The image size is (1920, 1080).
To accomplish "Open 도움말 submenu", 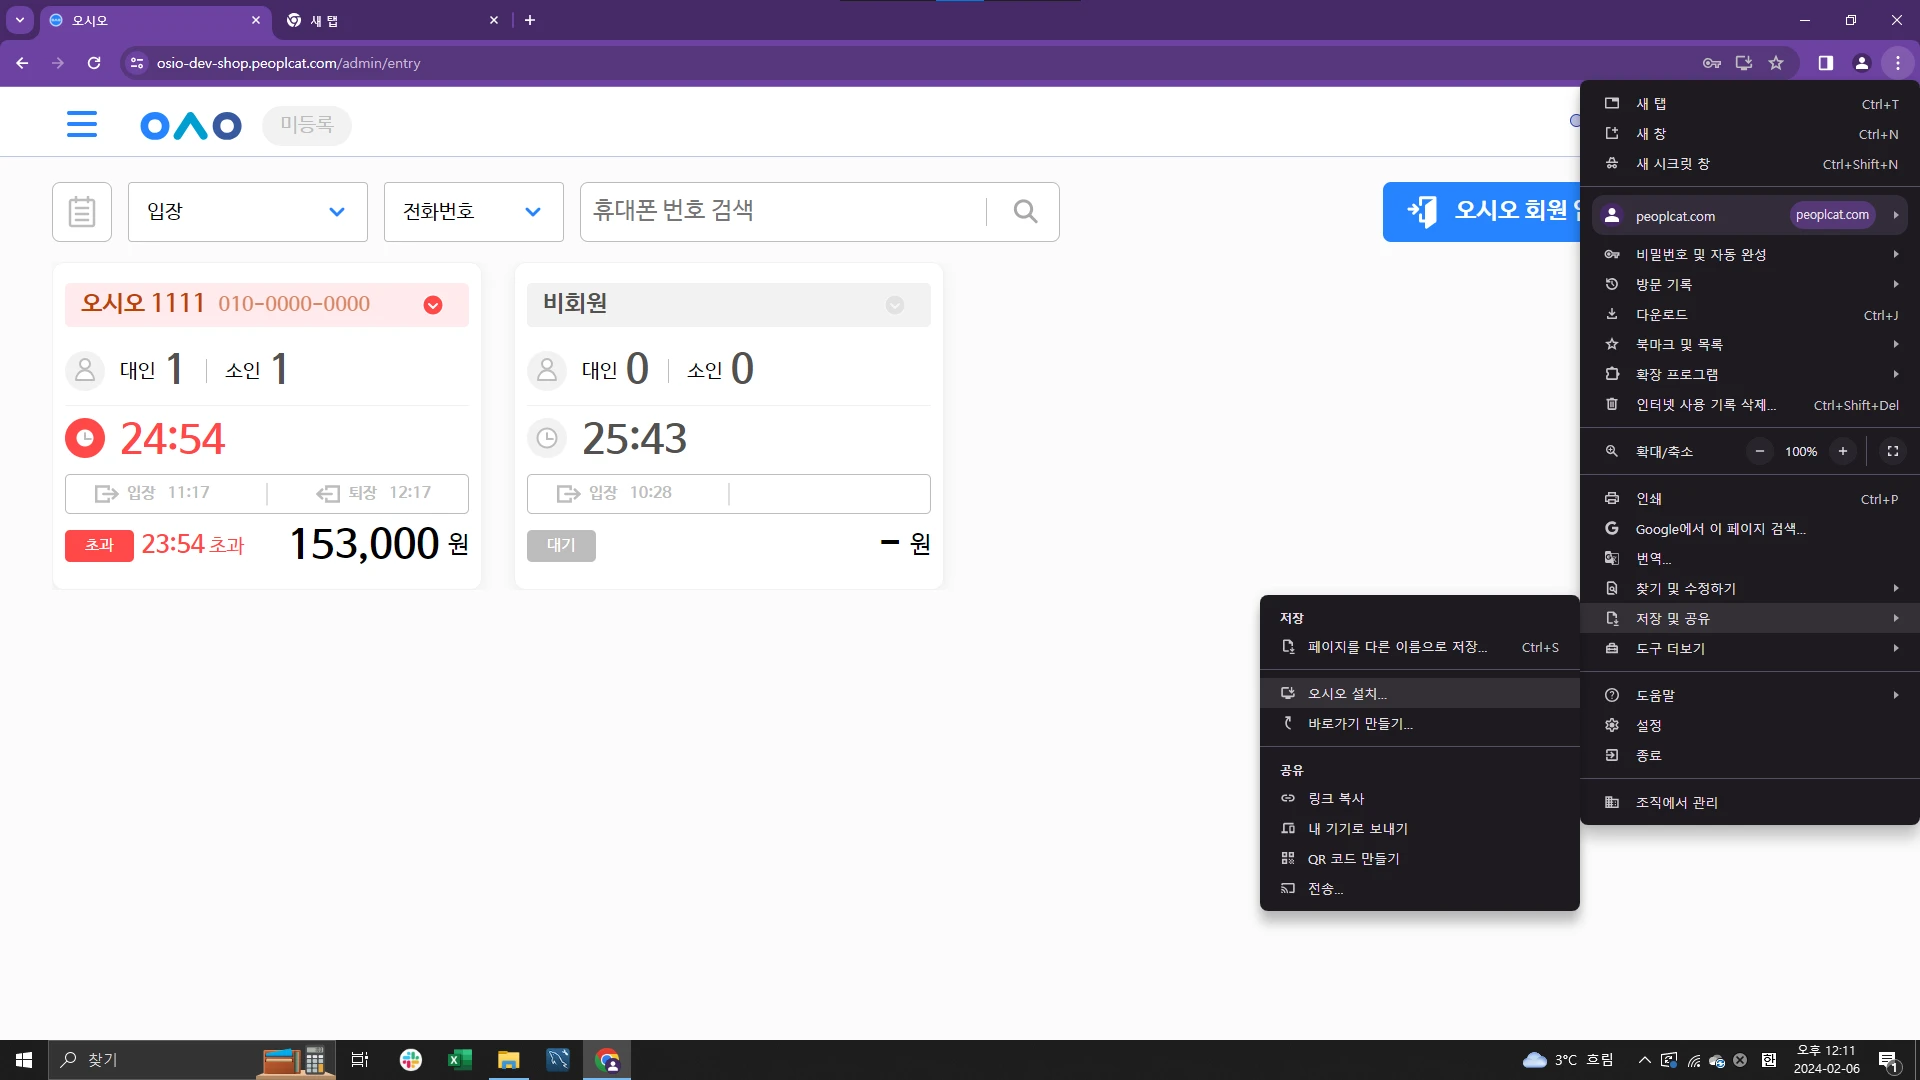I will point(1750,696).
